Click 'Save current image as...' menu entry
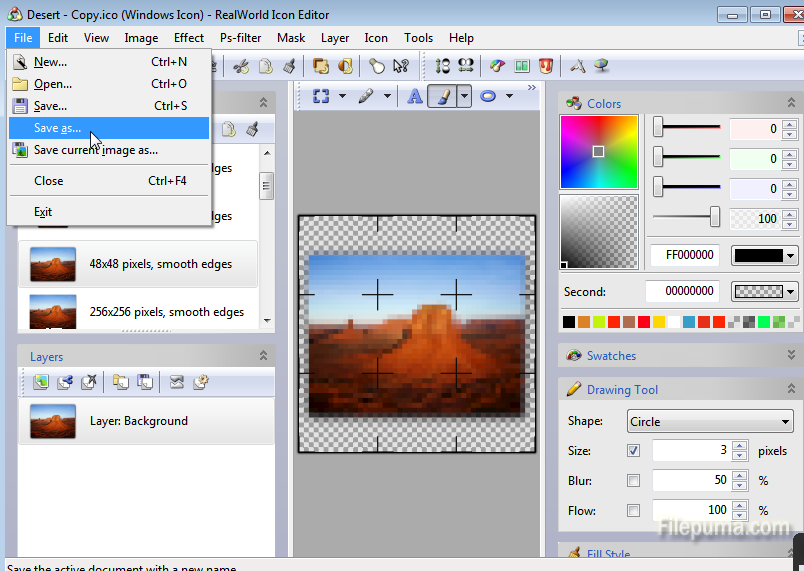Viewport: 804px width, 571px height. (x=96, y=150)
